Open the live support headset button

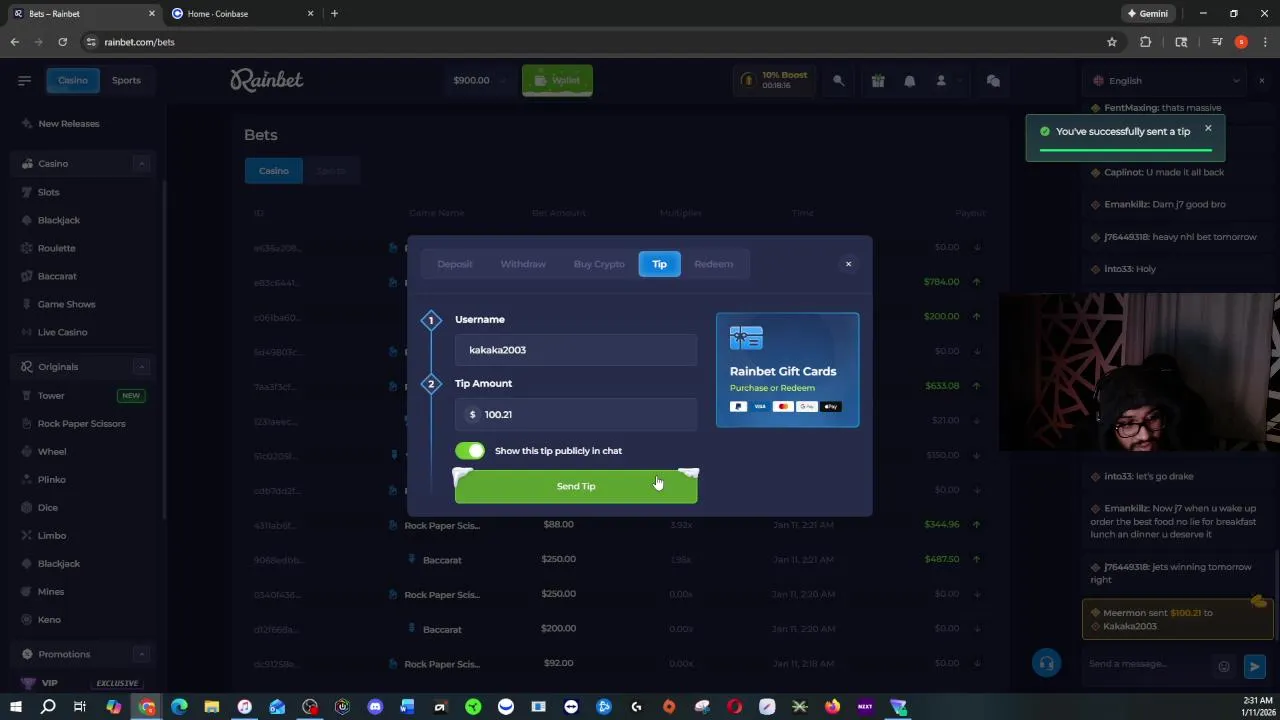pos(1046,663)
